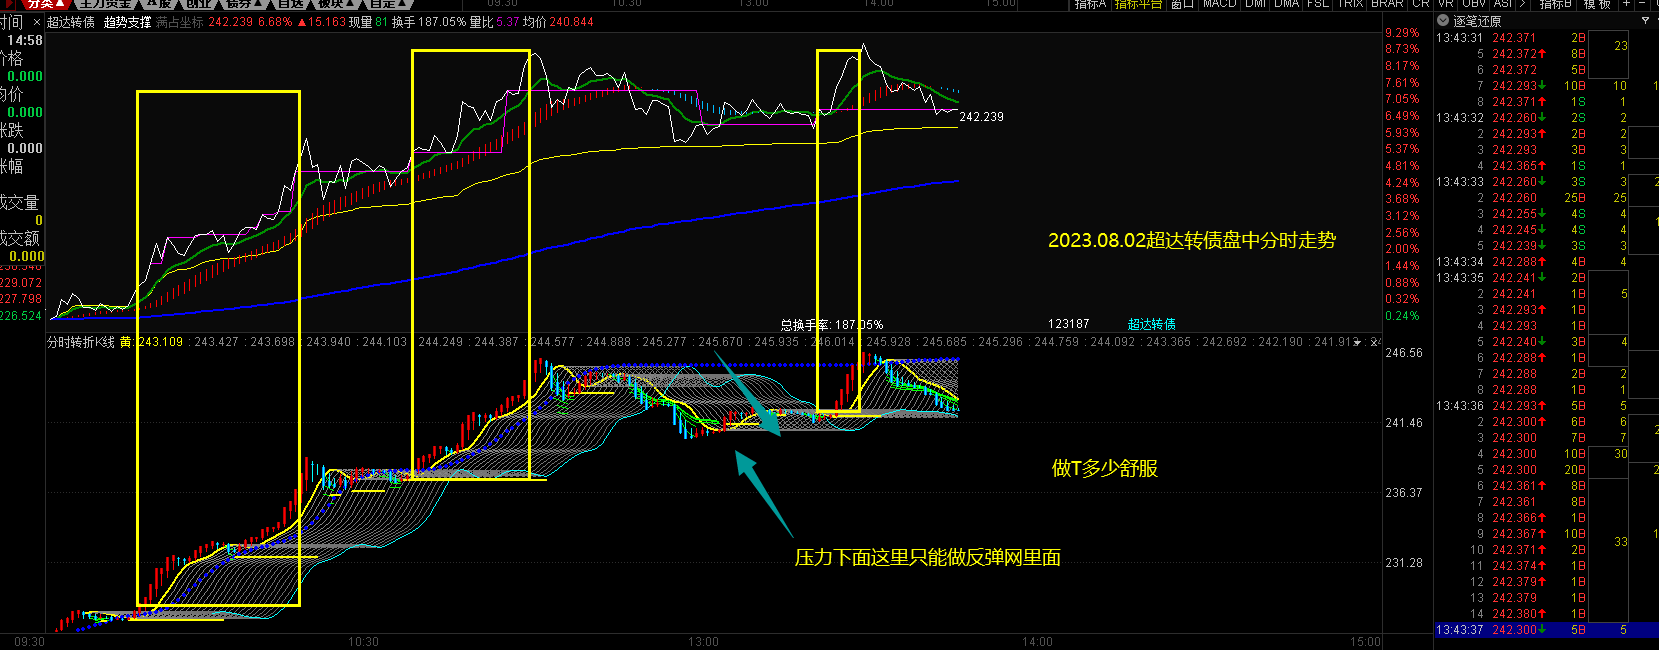Click the 换手 187.05% header value
This screenshot has height=650, width=1659.
429,22
